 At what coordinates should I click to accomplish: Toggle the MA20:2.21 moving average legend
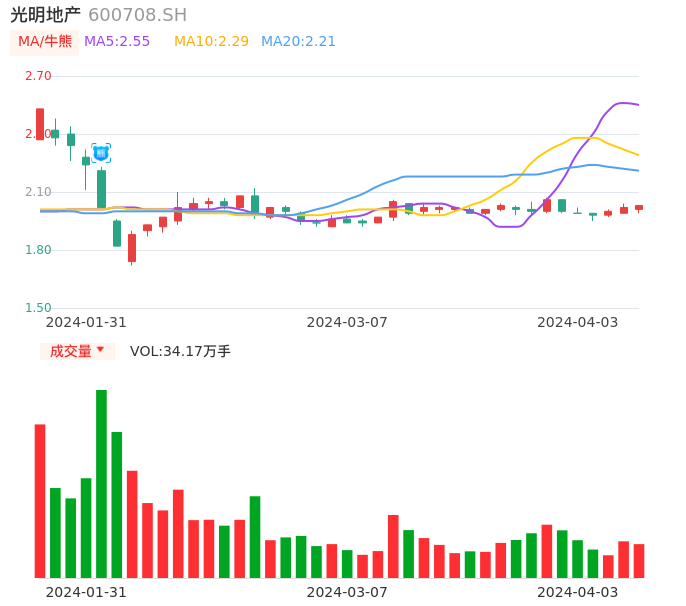[x=298, y=42]
